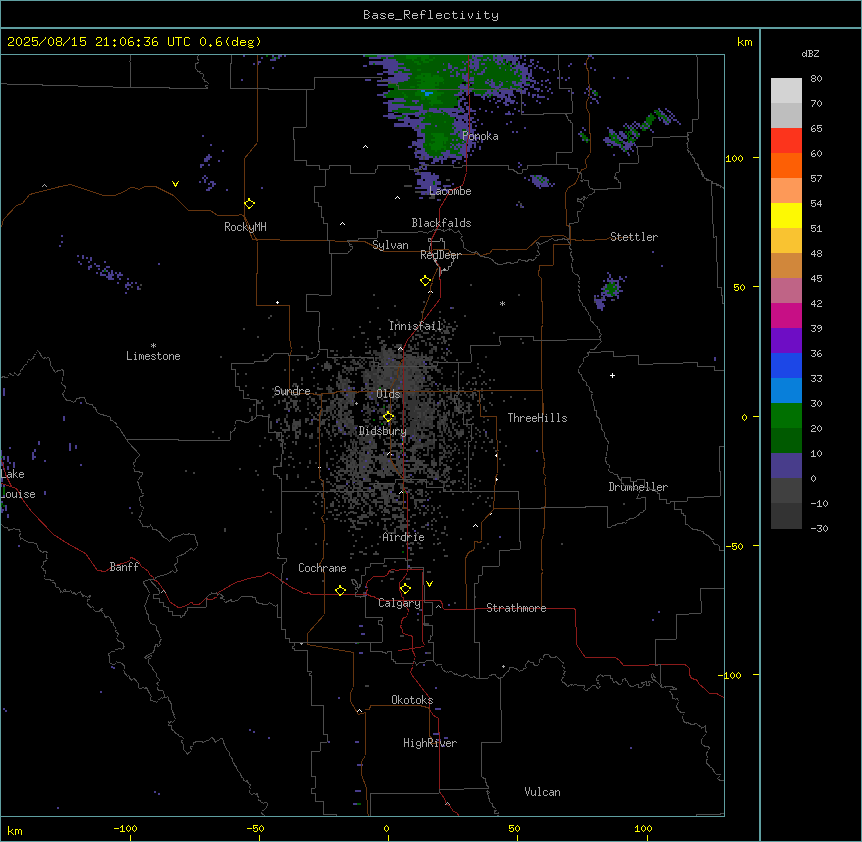862x842 pixels.
Task: Click the yellow V marker northwest of RockyMH
Action: click(175, 184)
